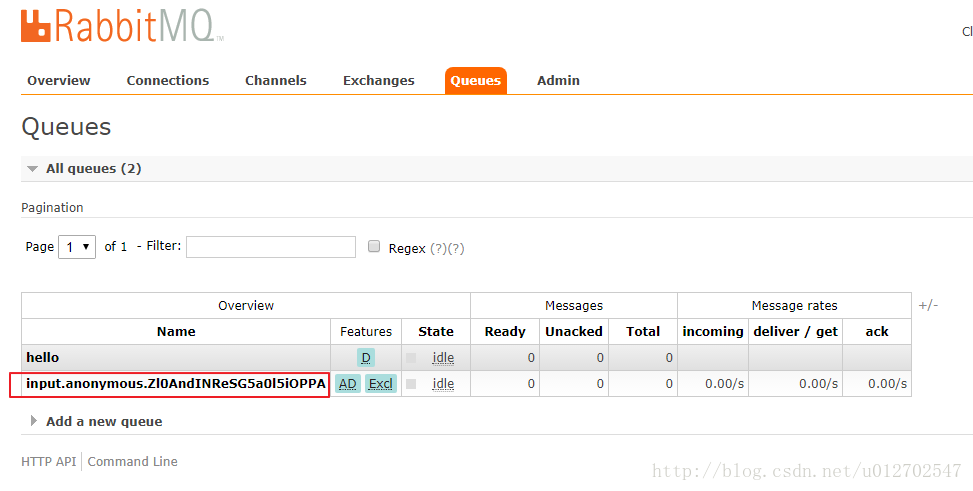Click the D feature badge for hello
The image size is (973, 491).
pos(366,358)
